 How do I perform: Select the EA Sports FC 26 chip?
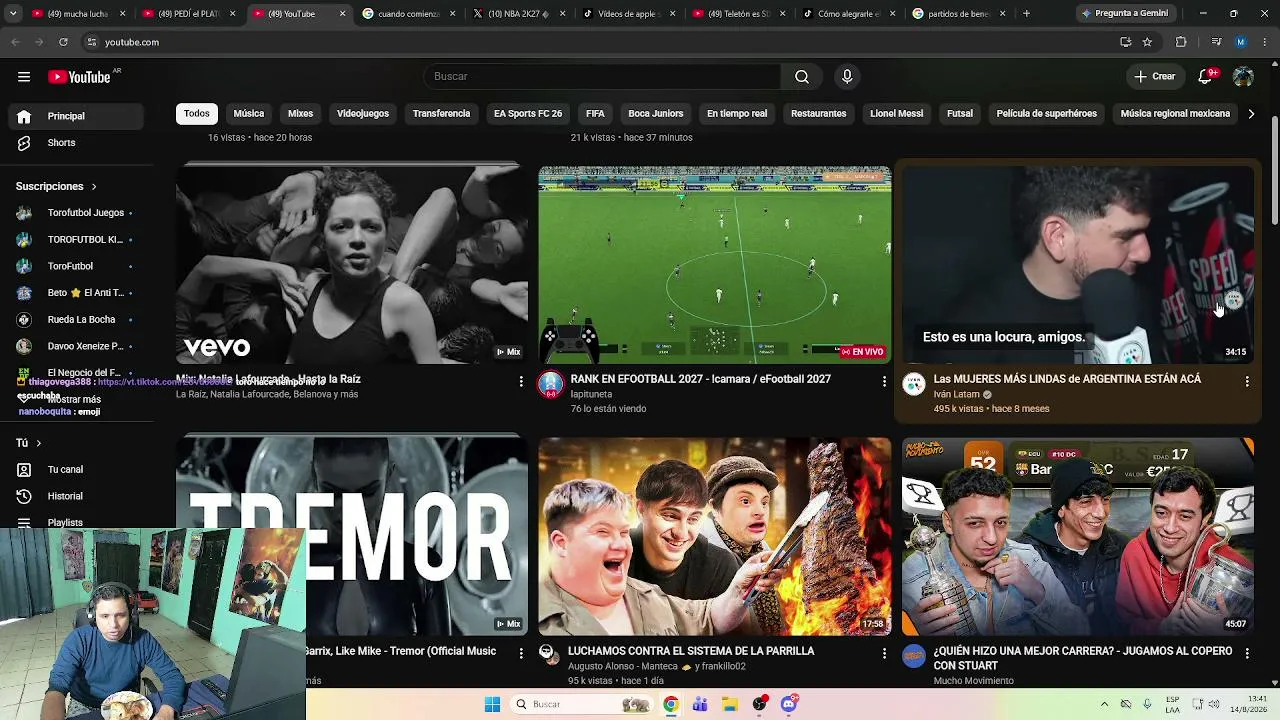click(x=528, y=114)
